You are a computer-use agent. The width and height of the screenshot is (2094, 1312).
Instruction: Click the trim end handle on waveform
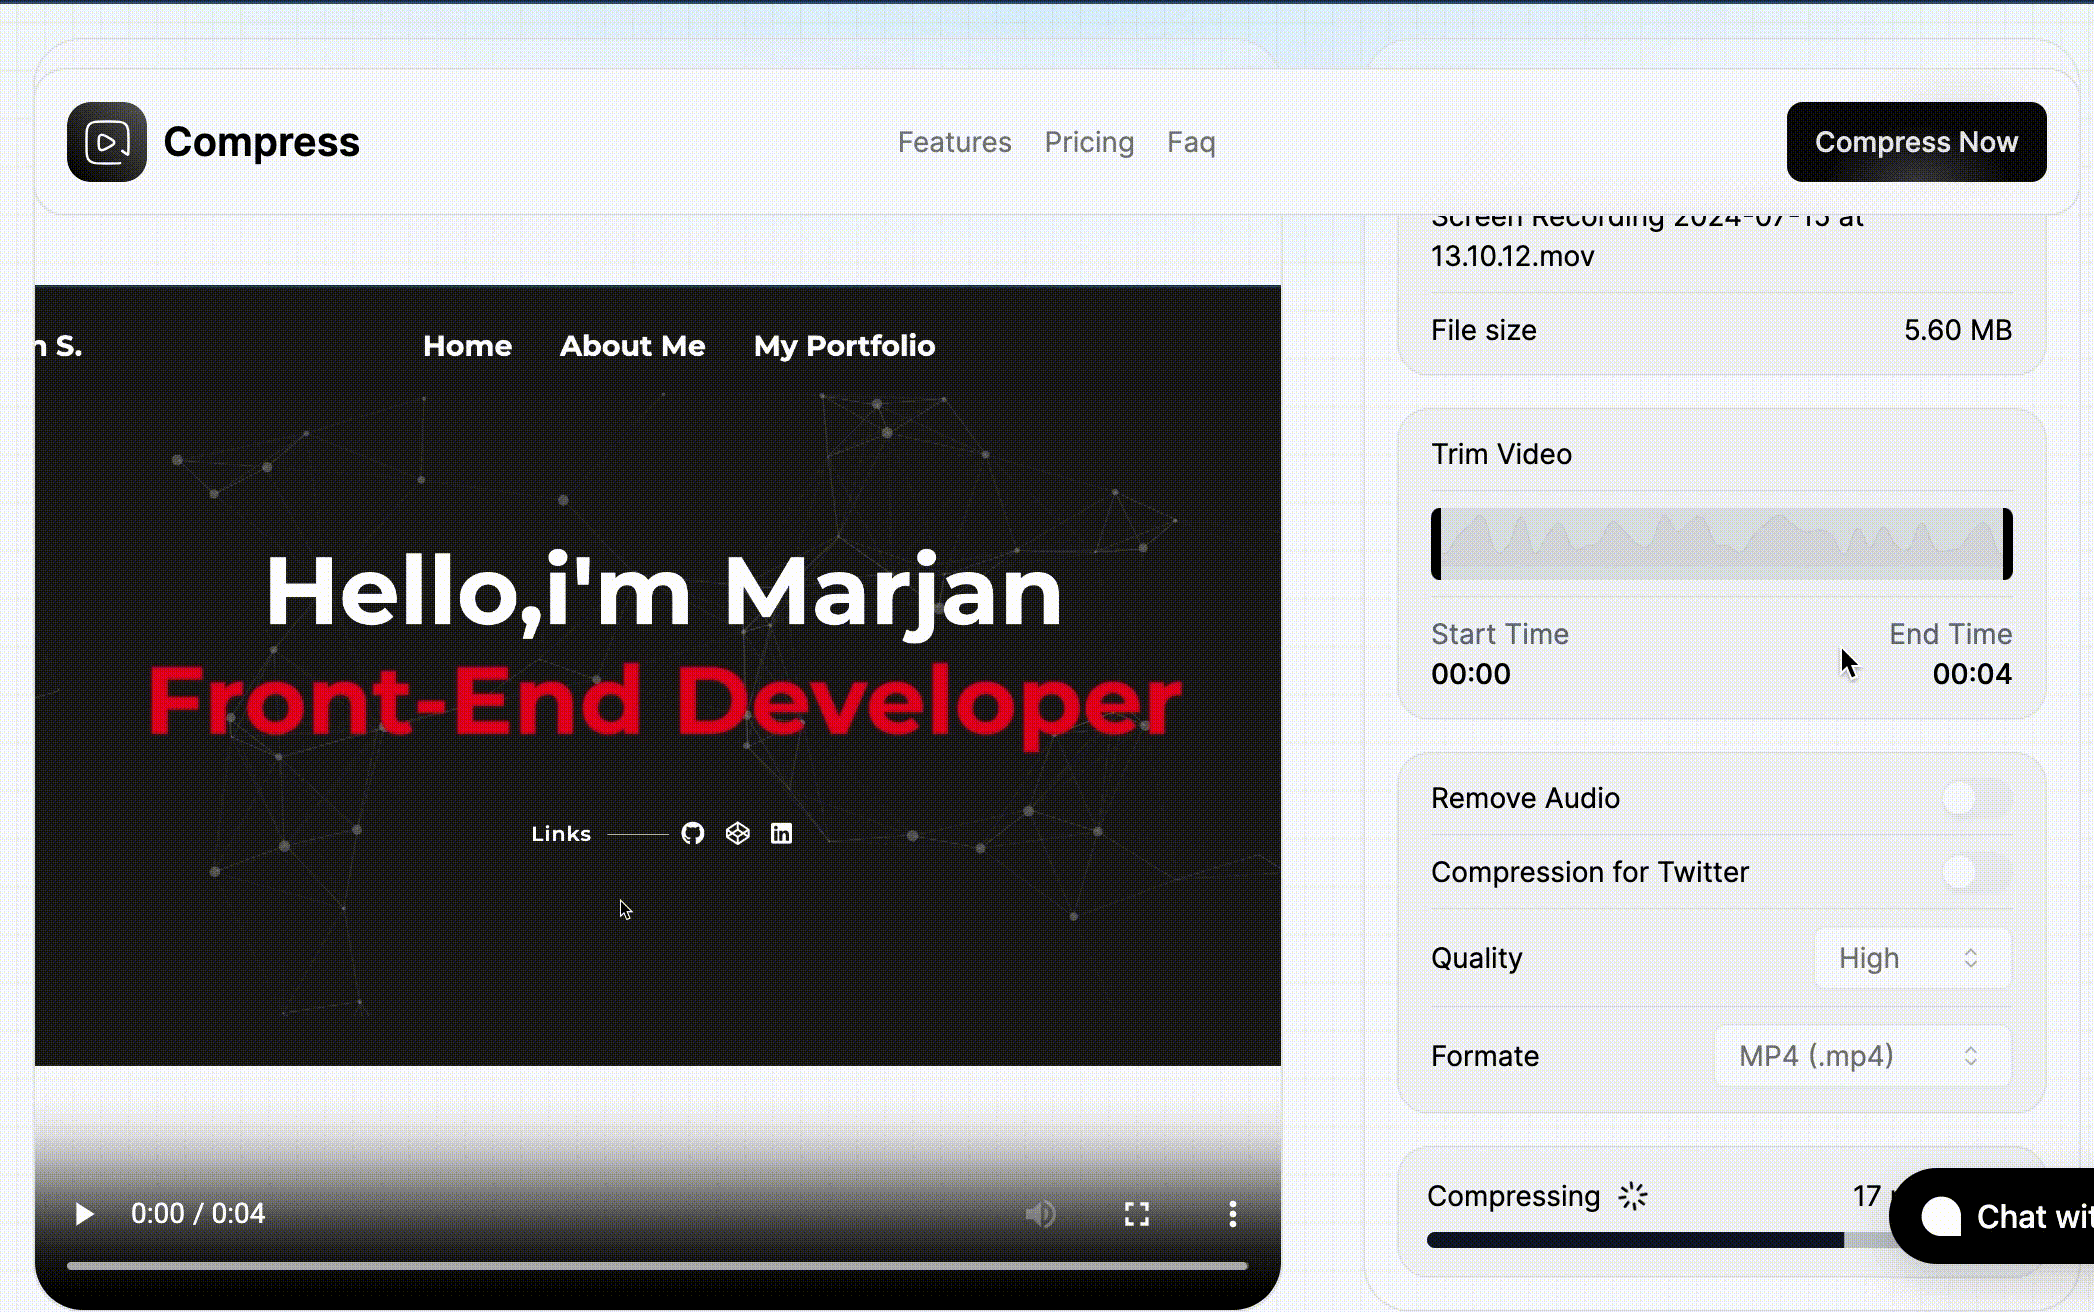point(2006,544)
